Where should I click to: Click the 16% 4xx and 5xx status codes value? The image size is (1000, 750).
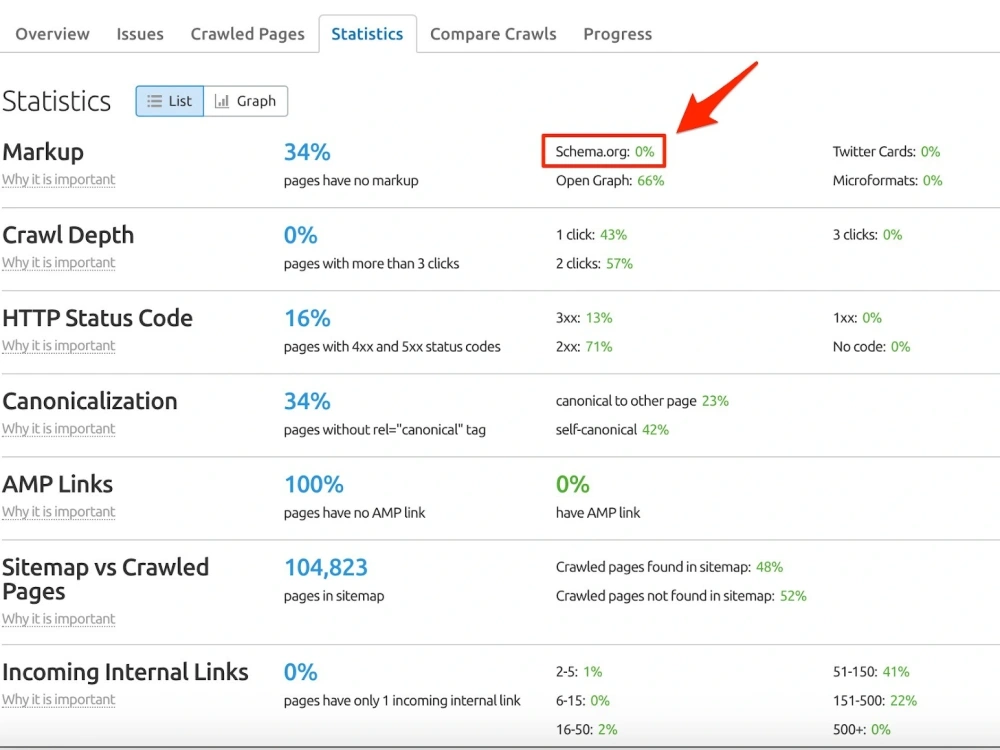click(307, 318)
